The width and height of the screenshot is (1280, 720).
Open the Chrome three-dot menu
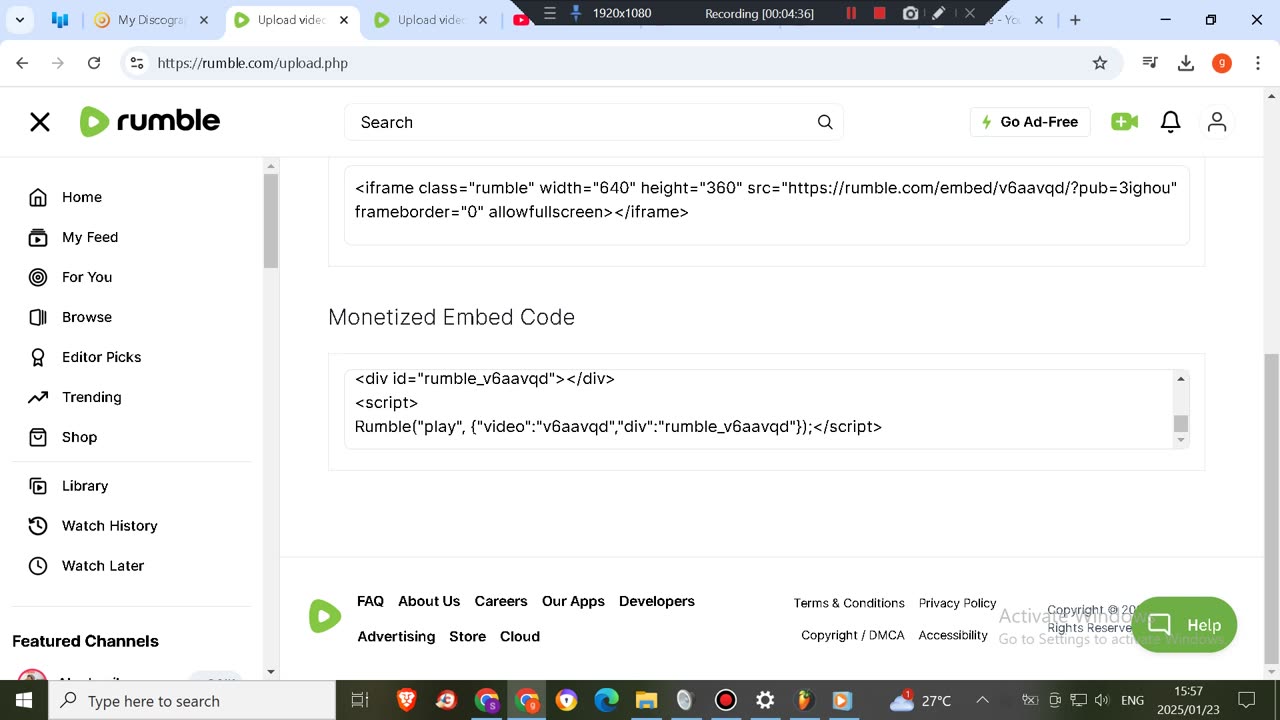(x=1257, y=63)
